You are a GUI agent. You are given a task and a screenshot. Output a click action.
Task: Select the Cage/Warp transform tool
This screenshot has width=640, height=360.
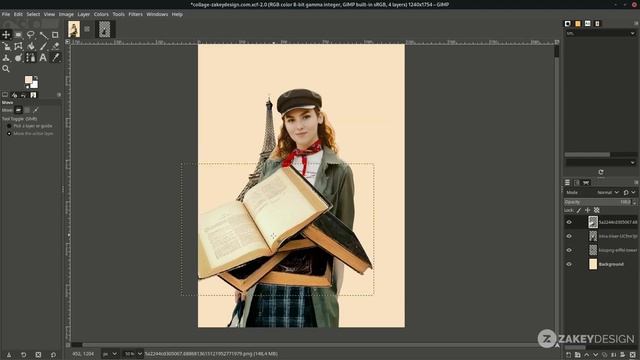[x=18, y=46]
